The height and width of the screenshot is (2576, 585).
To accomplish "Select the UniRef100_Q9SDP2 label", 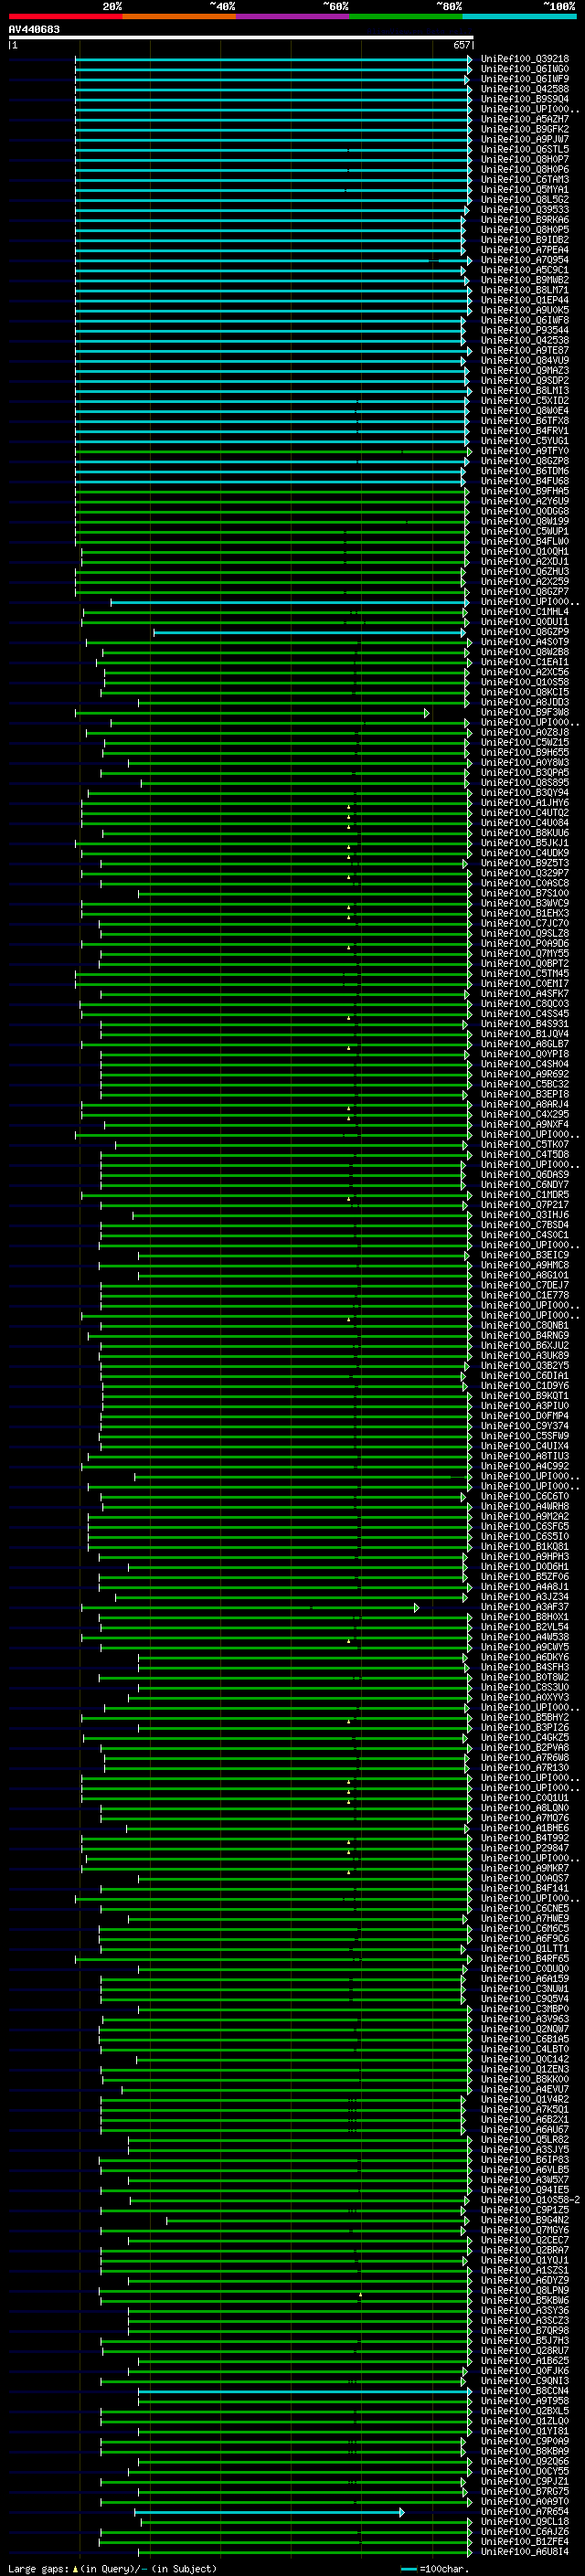I will click(x=525, y=380).
